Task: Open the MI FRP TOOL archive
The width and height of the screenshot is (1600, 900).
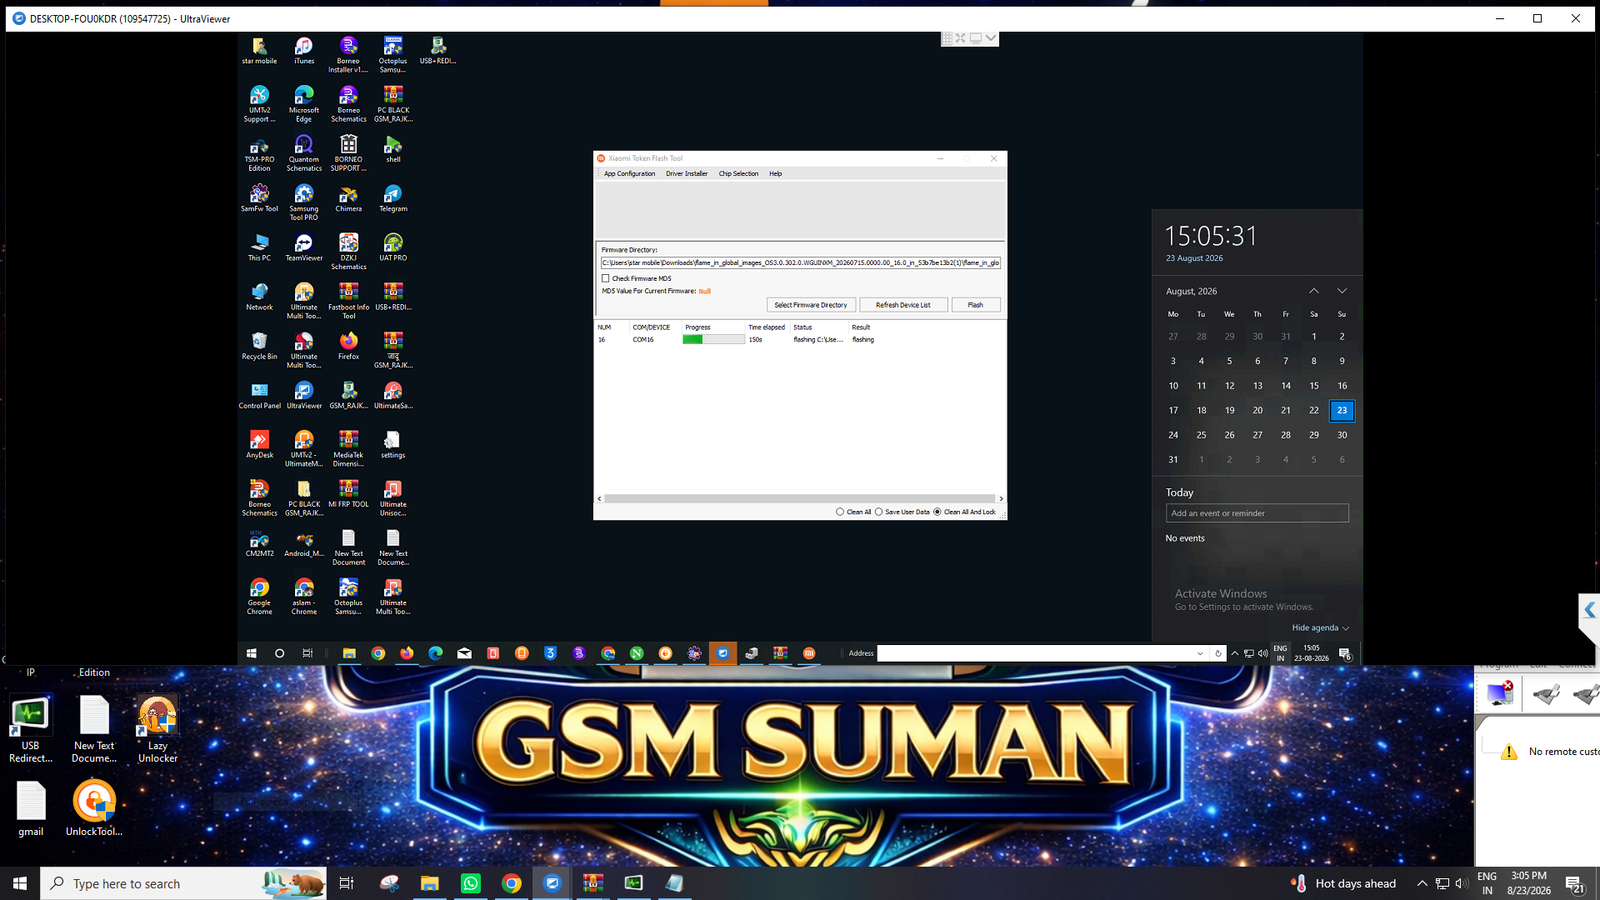Action: (348, 494)
